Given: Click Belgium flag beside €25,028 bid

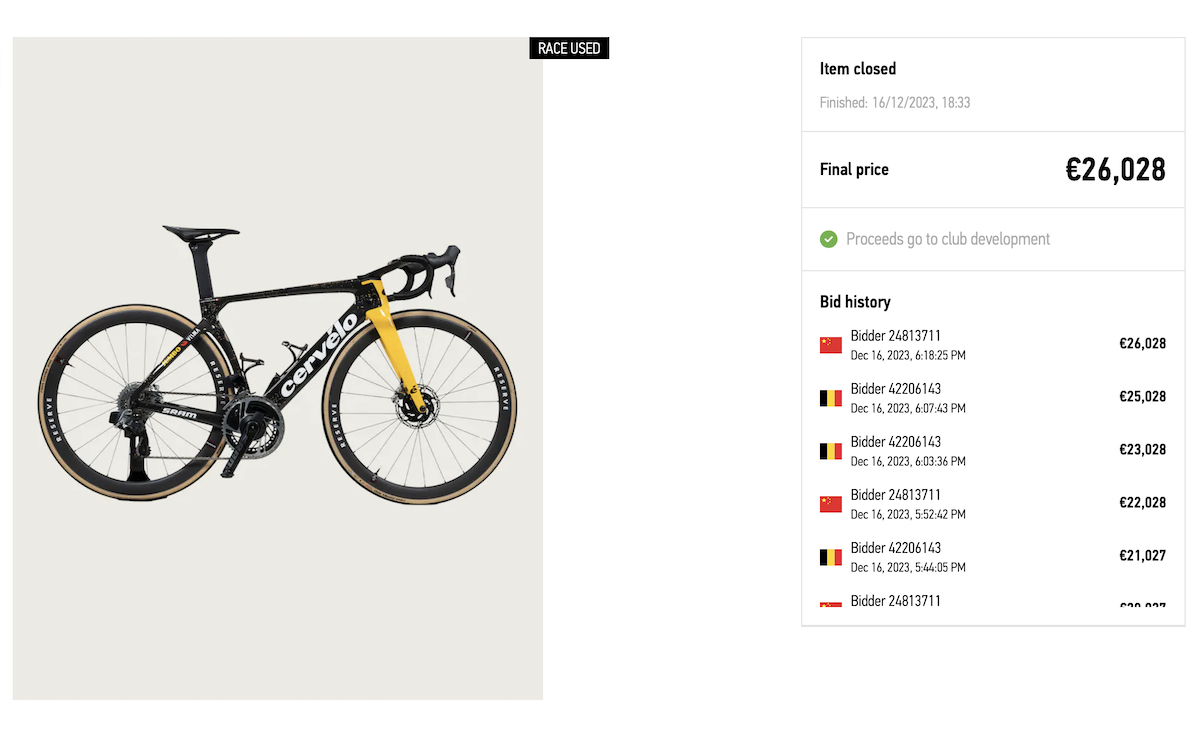Looking at the screenshot, I should (x=830, y=398).
